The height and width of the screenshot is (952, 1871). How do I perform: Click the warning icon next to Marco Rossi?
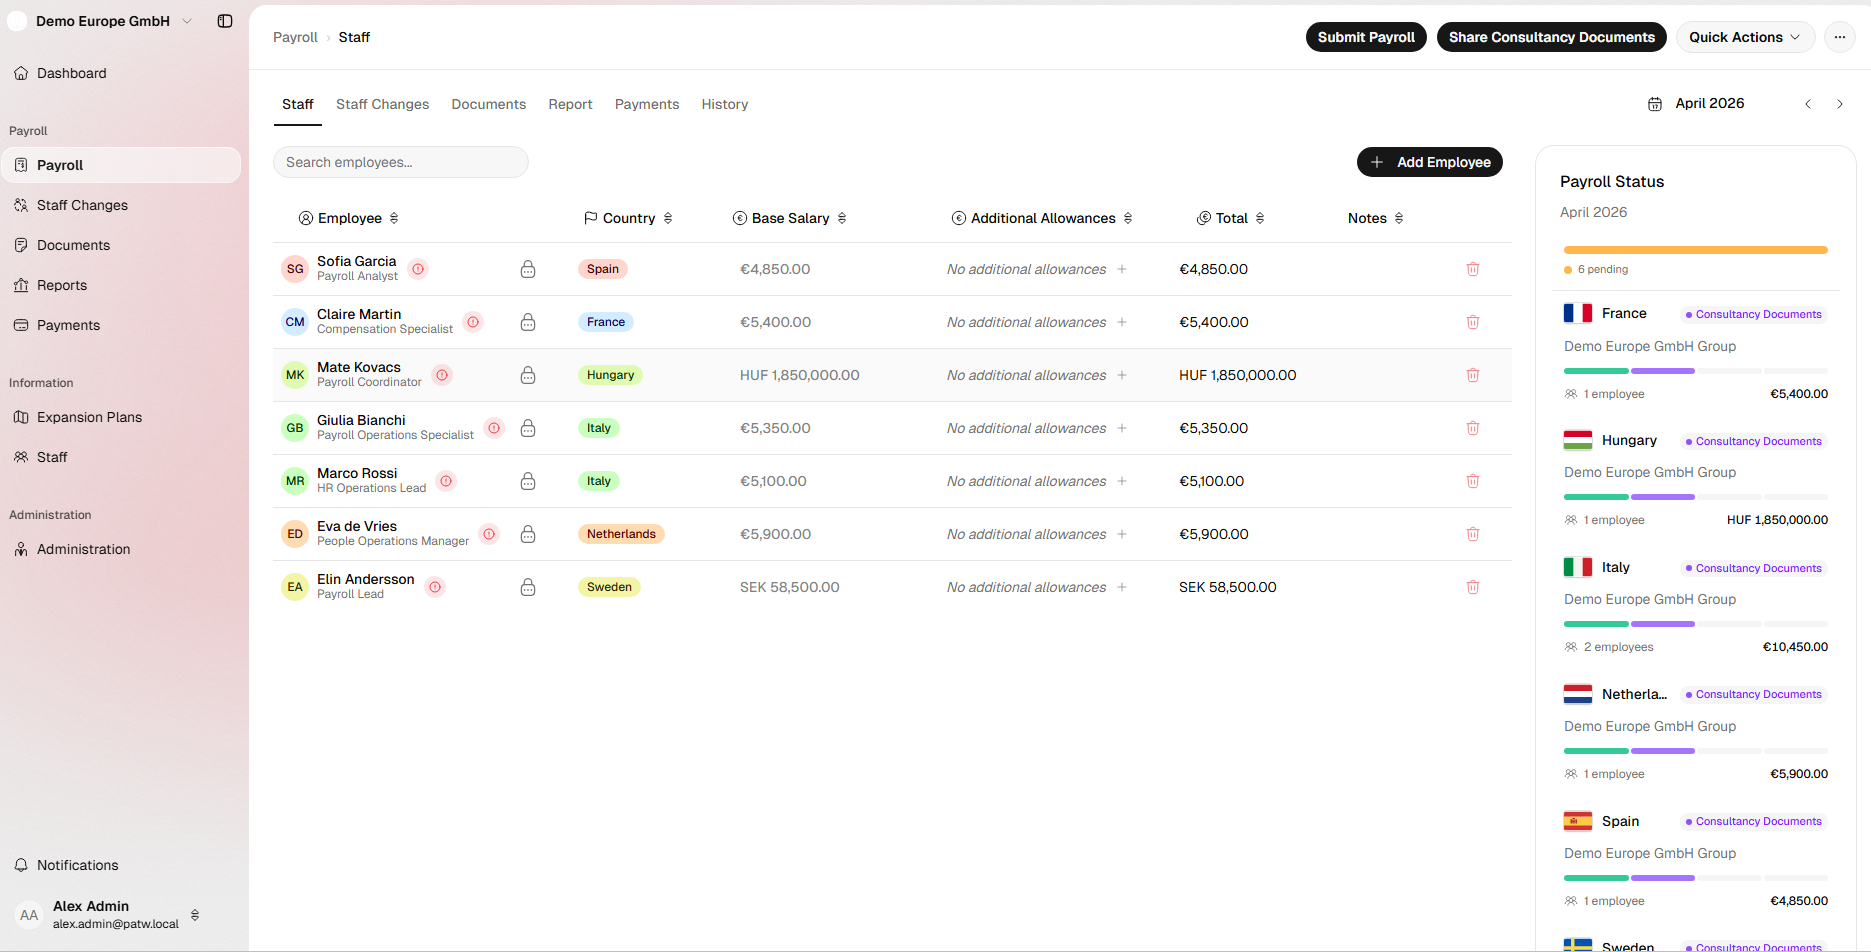pos(447,481)
